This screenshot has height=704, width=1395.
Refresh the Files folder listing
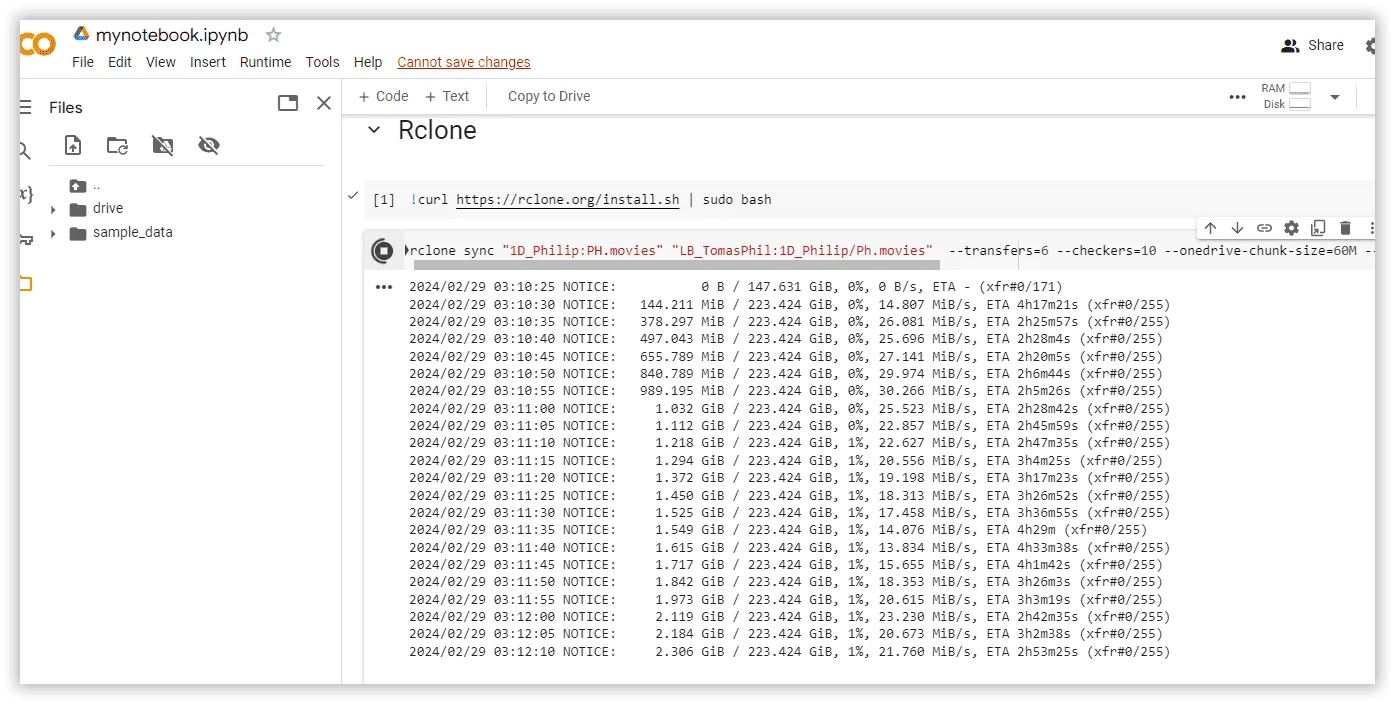point(118,146)
